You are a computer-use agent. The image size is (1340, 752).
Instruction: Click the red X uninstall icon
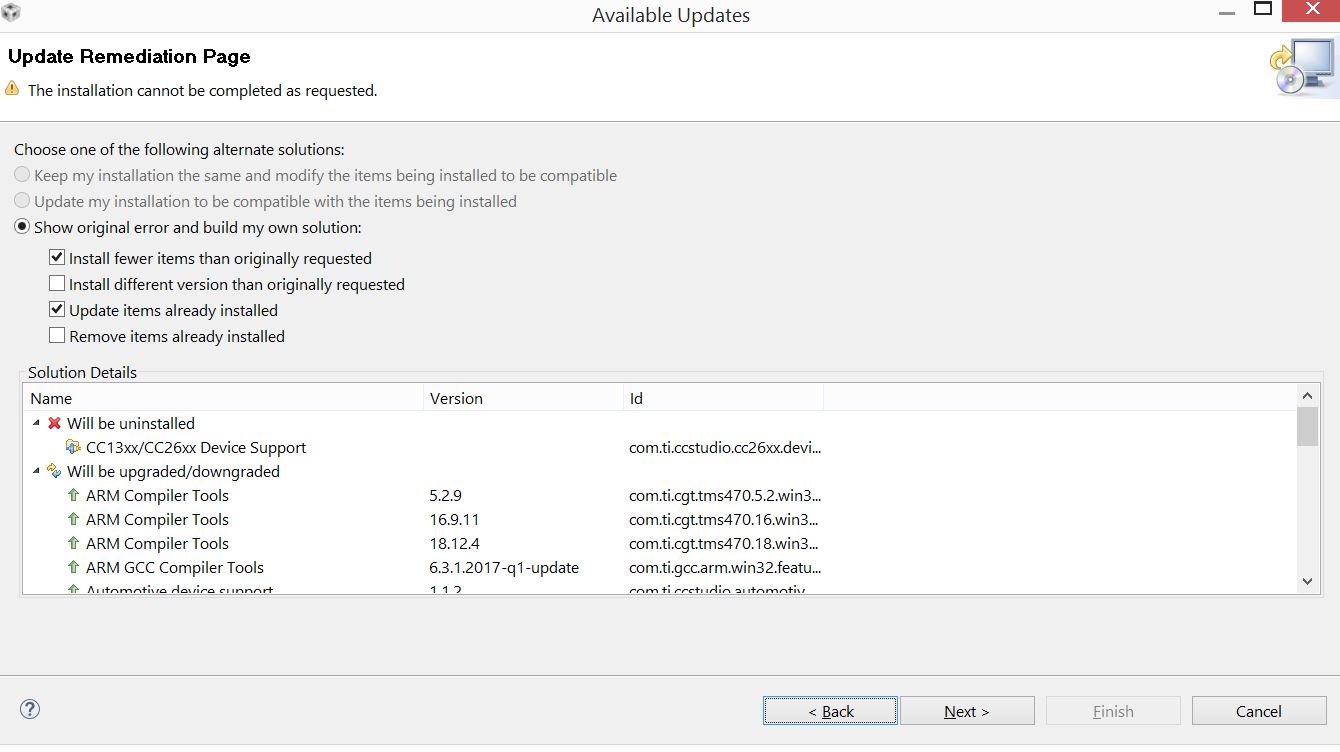coord(54,424)
